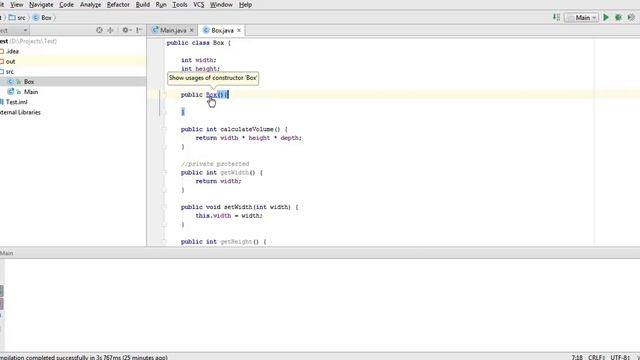Click the compilation completed status bar message
Screen dimensions: 640x360
pos(84,357)
